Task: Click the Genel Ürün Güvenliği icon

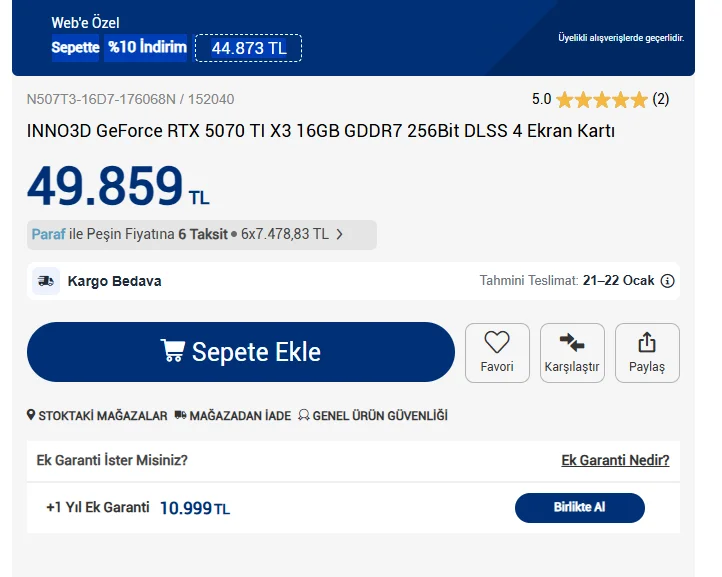Action: coord(303,415)
